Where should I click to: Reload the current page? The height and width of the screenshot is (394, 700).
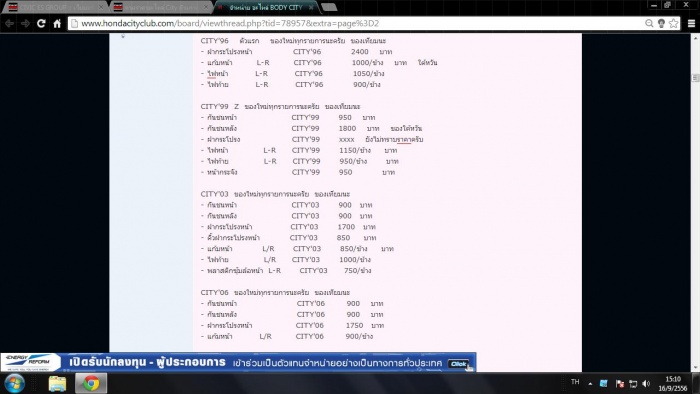(41, 23)
